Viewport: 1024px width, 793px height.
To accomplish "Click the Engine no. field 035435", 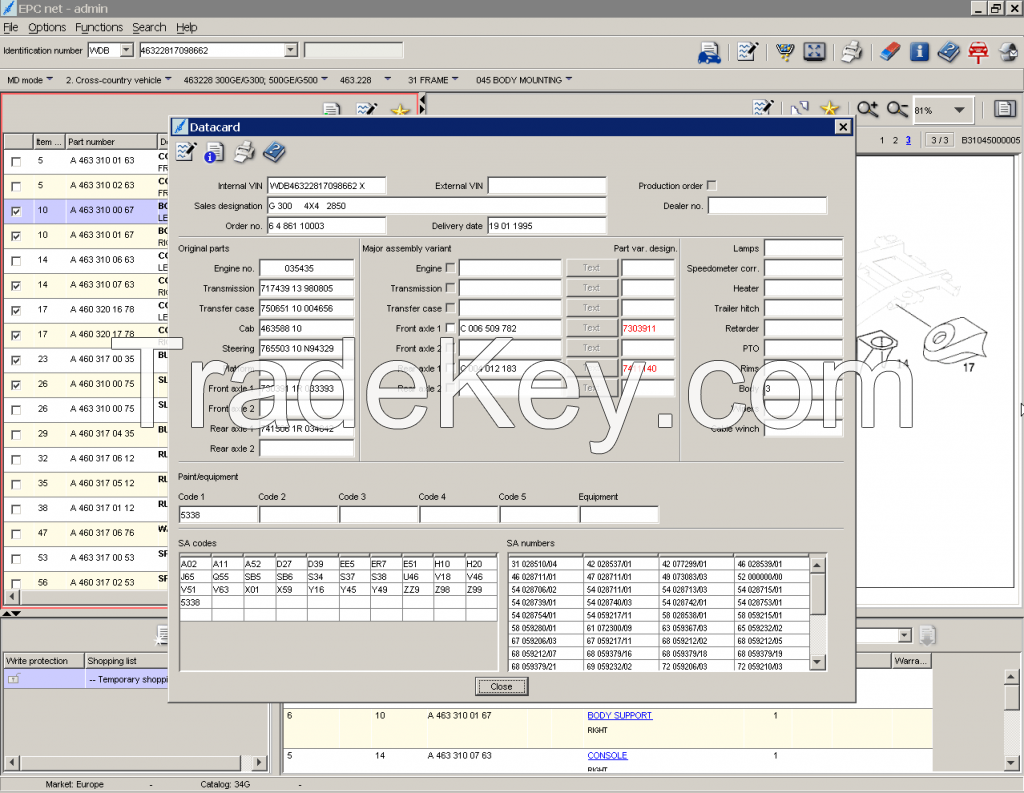I will click(306, 268).
